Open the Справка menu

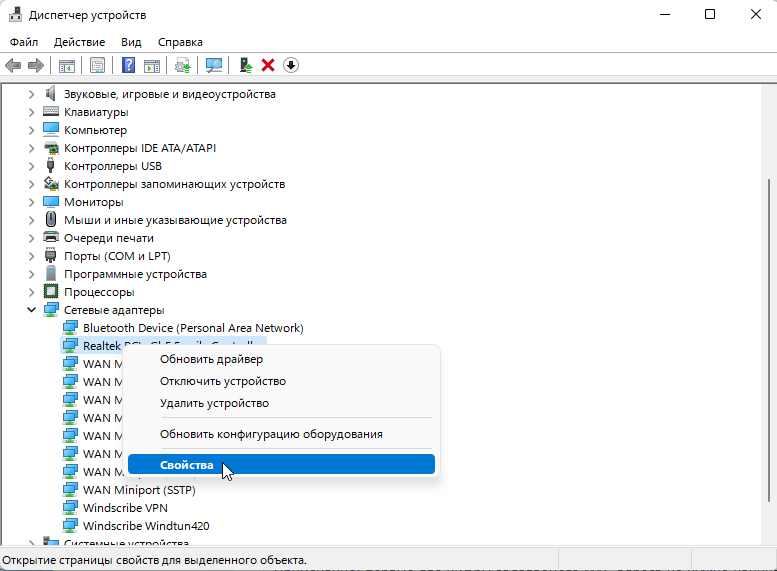[x=180, y=42]
